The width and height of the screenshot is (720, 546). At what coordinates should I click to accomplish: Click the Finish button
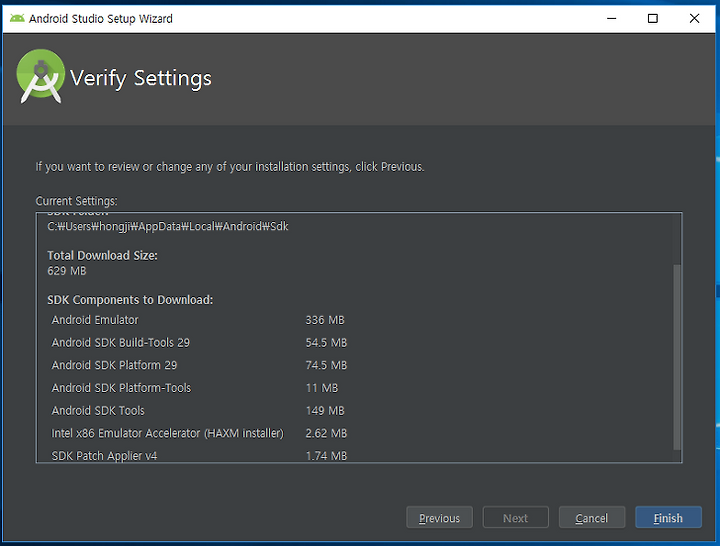(x=668, y=518)
